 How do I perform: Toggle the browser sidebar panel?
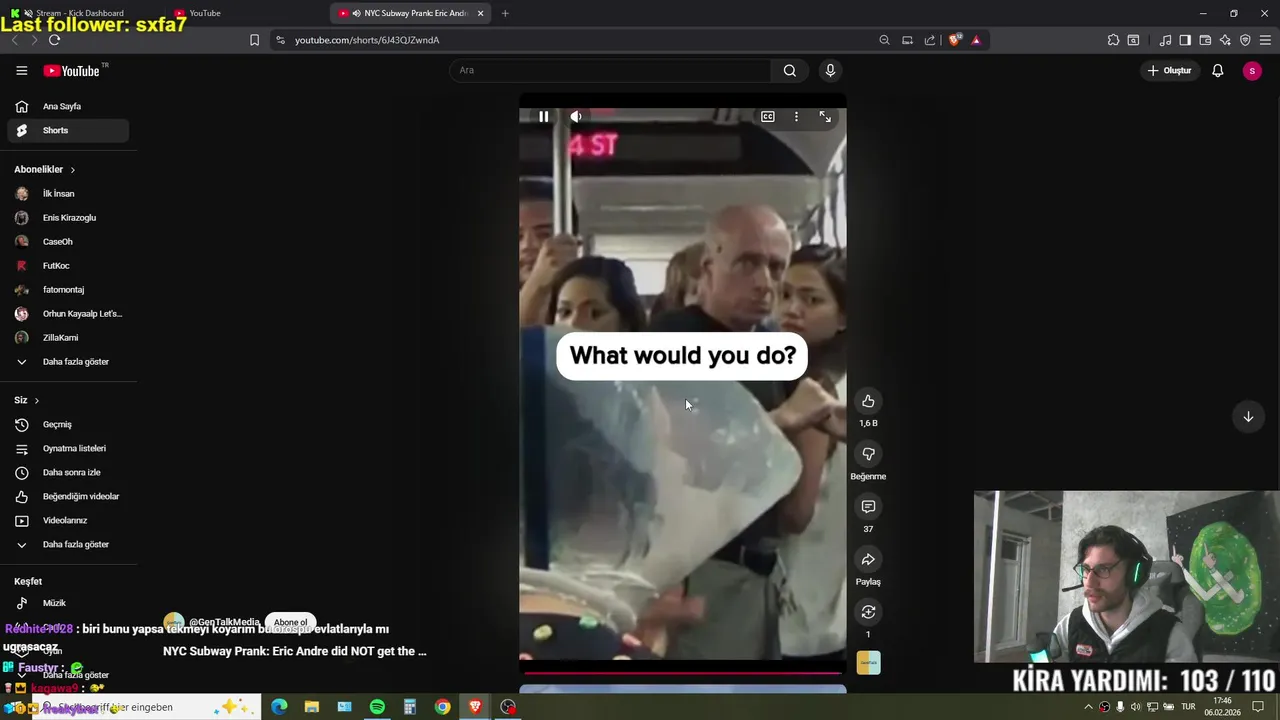click(1185, 40)
